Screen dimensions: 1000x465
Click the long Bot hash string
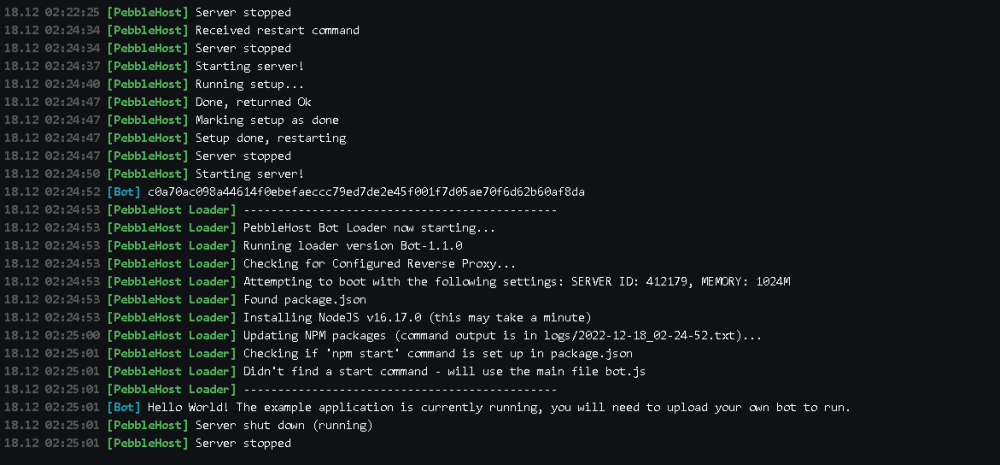click(366, 192)
